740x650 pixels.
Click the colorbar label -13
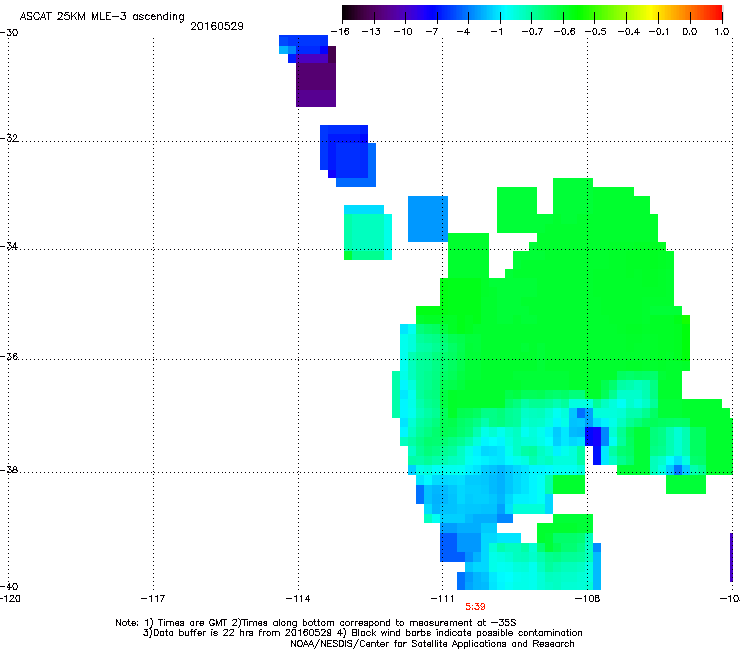[371, 32]
